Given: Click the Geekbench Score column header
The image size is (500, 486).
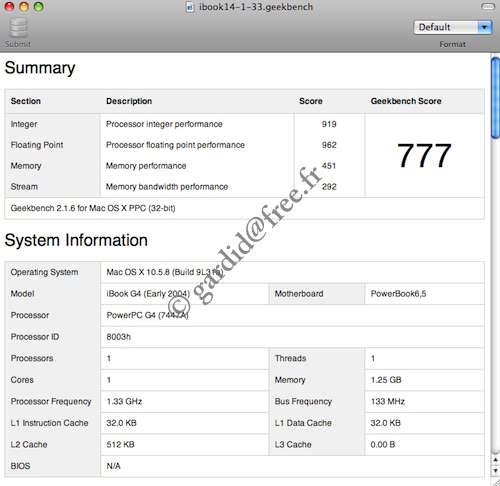Looking at the screenshot, I should click(406, 101).
